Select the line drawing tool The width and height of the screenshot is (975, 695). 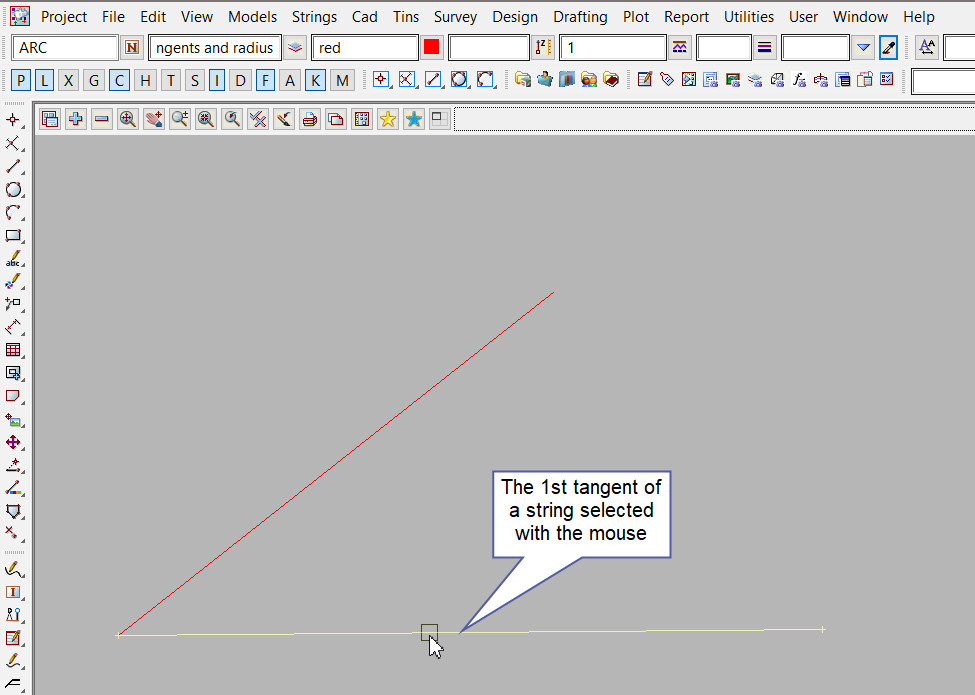pyautogui.click(x=13, y=167)
